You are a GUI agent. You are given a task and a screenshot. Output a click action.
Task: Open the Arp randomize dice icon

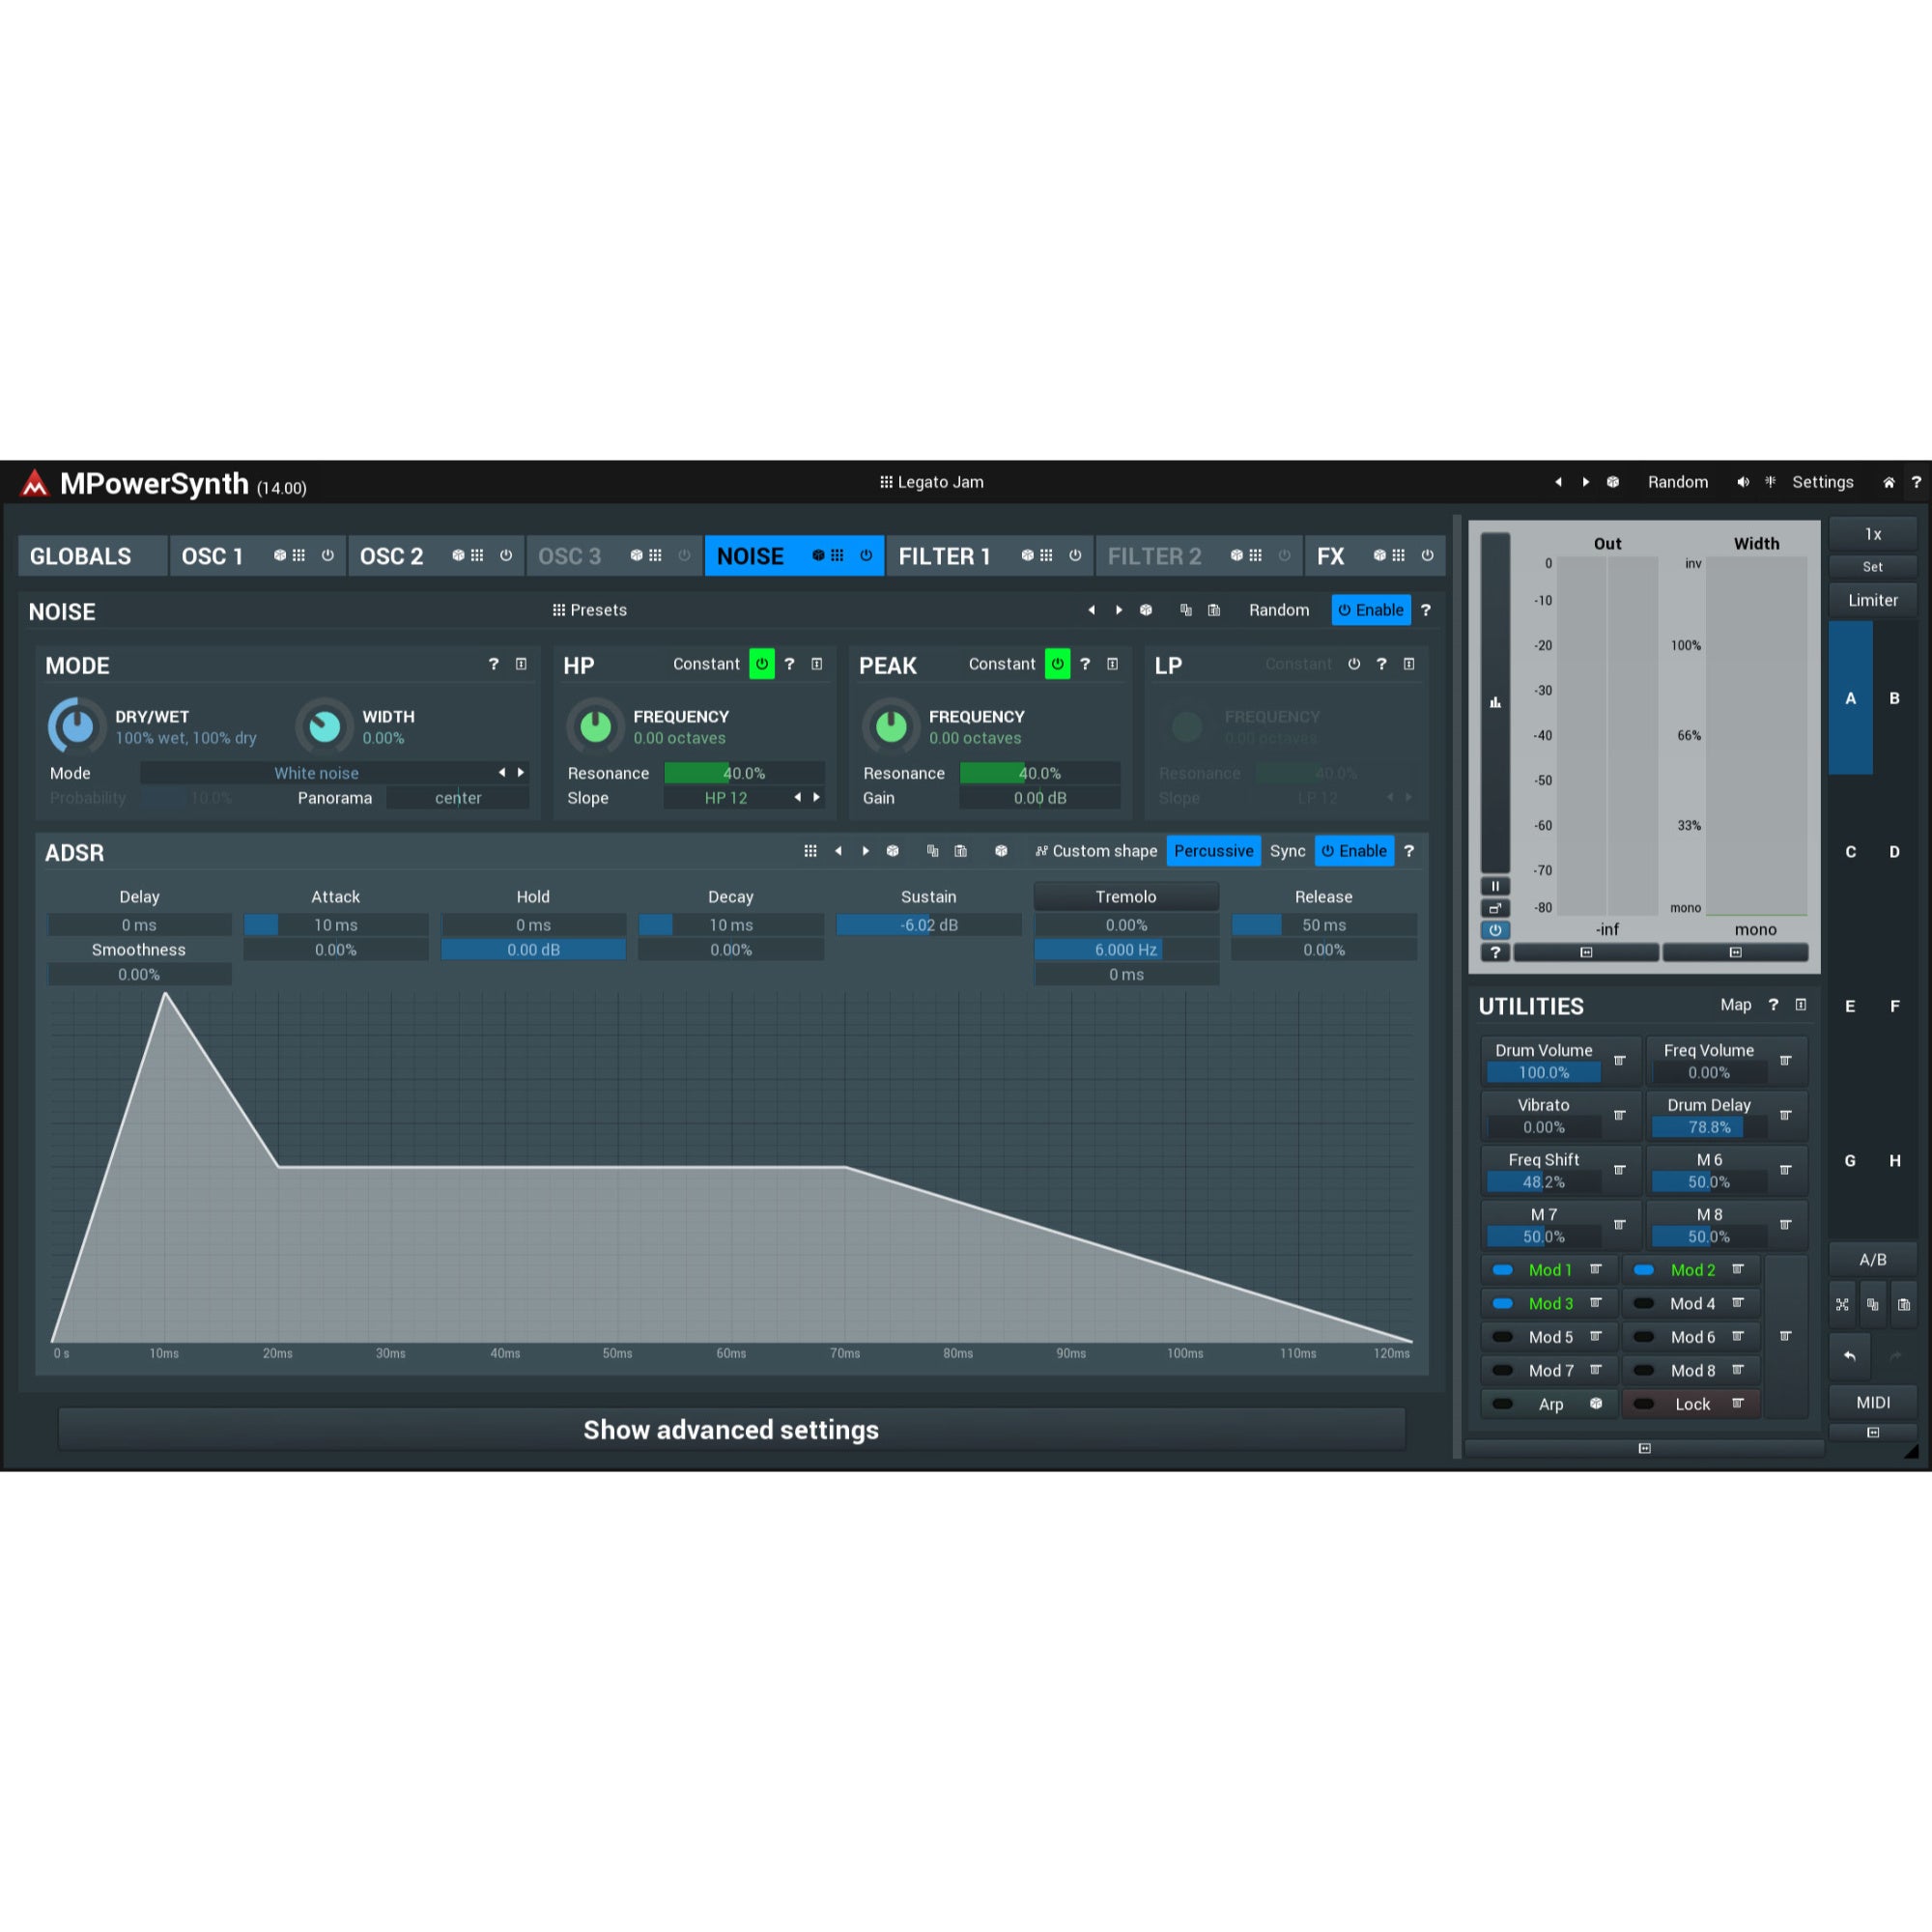(x=1596, y=1404)
